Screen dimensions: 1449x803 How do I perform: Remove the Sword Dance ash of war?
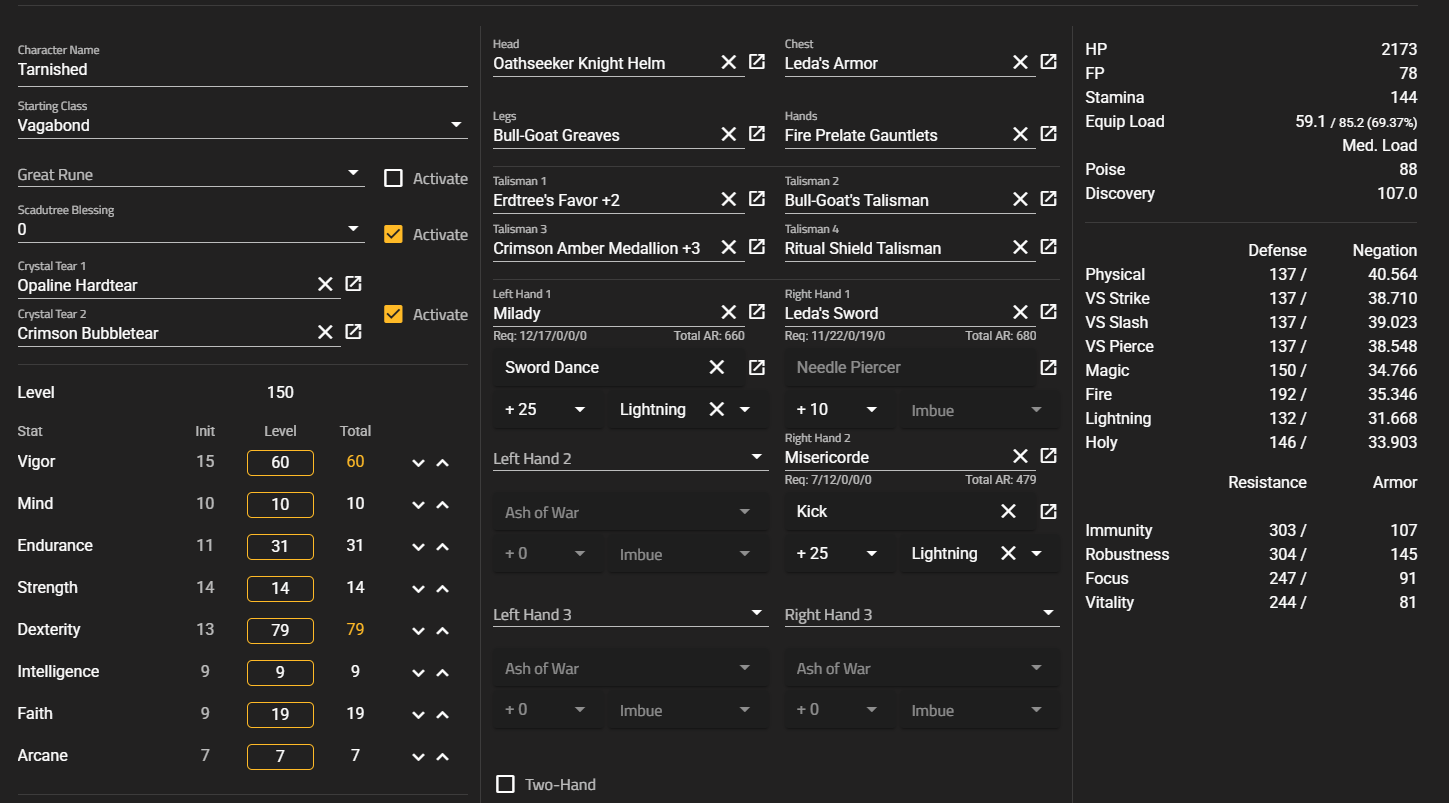[717, 367]
